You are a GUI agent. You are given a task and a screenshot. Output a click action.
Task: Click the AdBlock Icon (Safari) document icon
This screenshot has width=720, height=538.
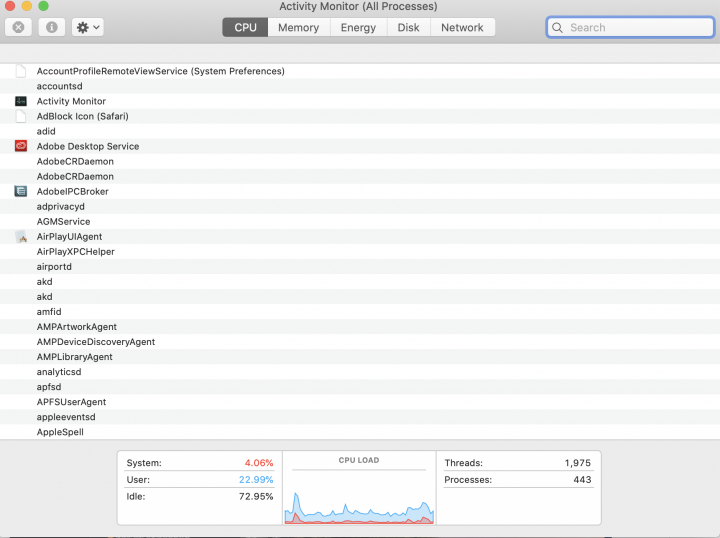pos(21,116)
